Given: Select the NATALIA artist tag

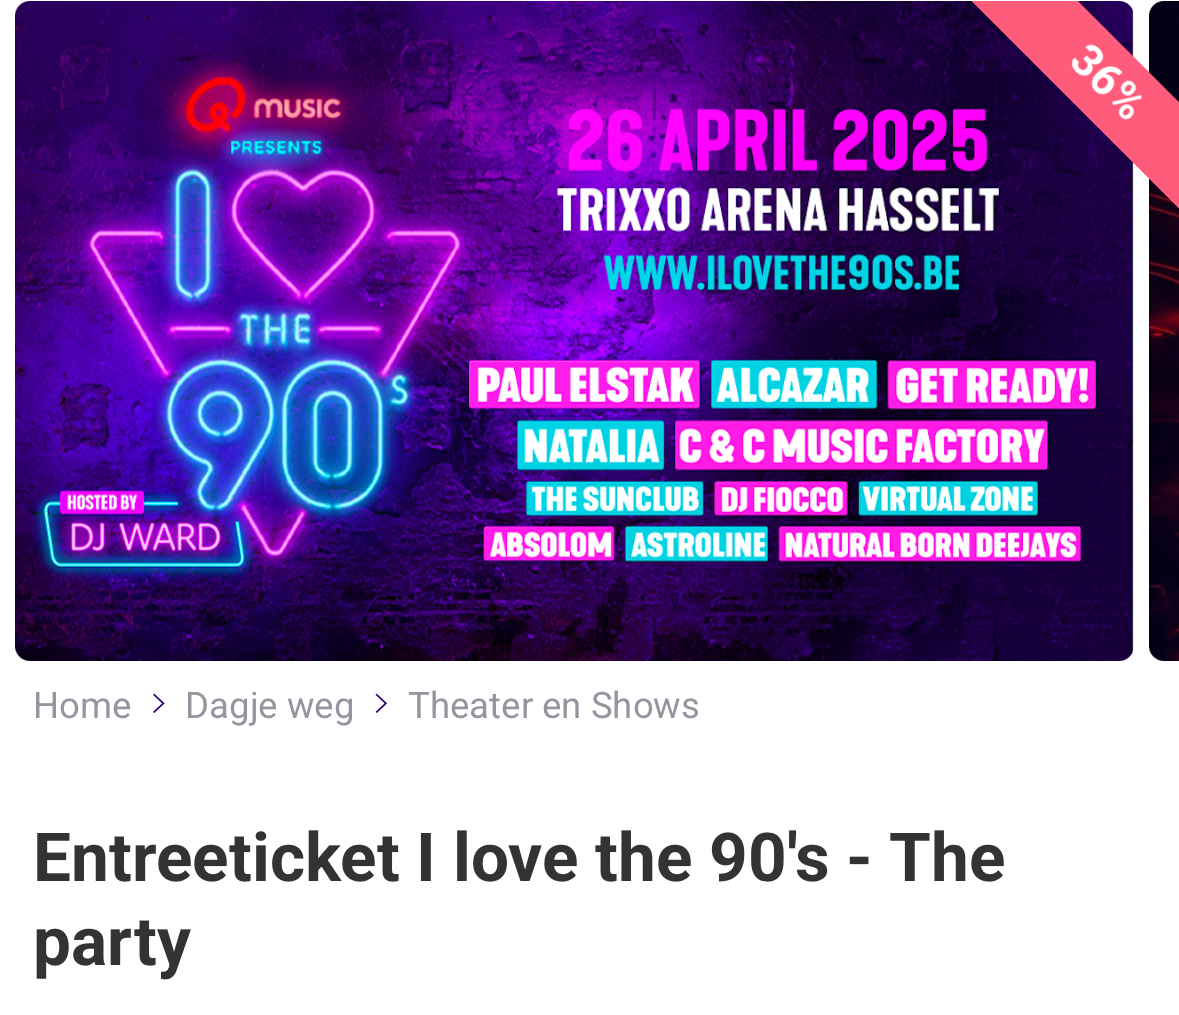Looking at the screenshot, I should click(590, 445).
